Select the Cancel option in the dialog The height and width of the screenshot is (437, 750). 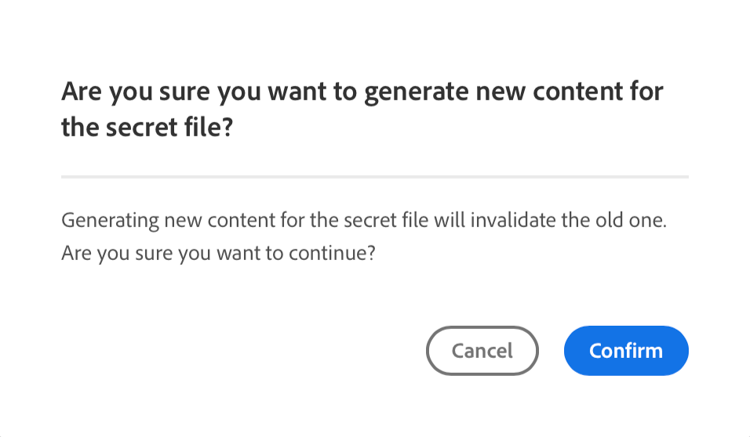click(482, 351)
